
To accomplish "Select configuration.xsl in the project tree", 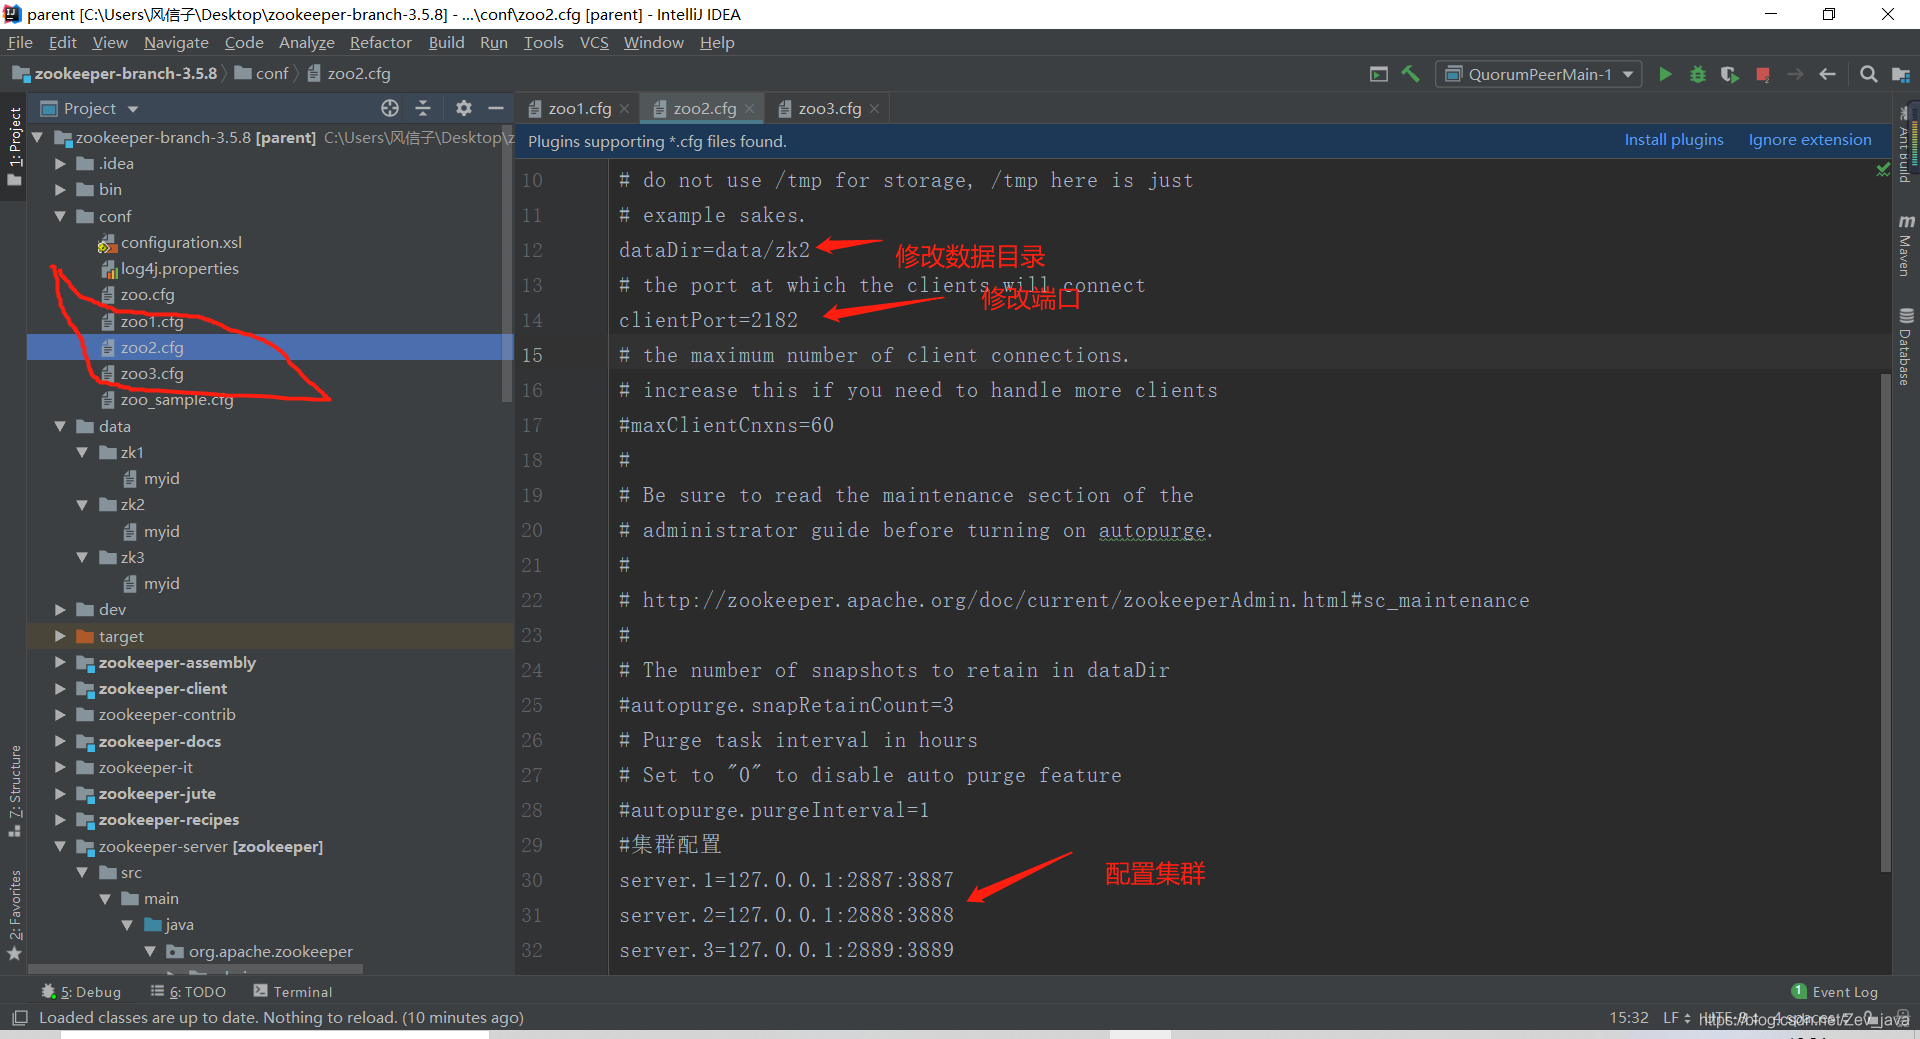I will [x=181, y=242].
